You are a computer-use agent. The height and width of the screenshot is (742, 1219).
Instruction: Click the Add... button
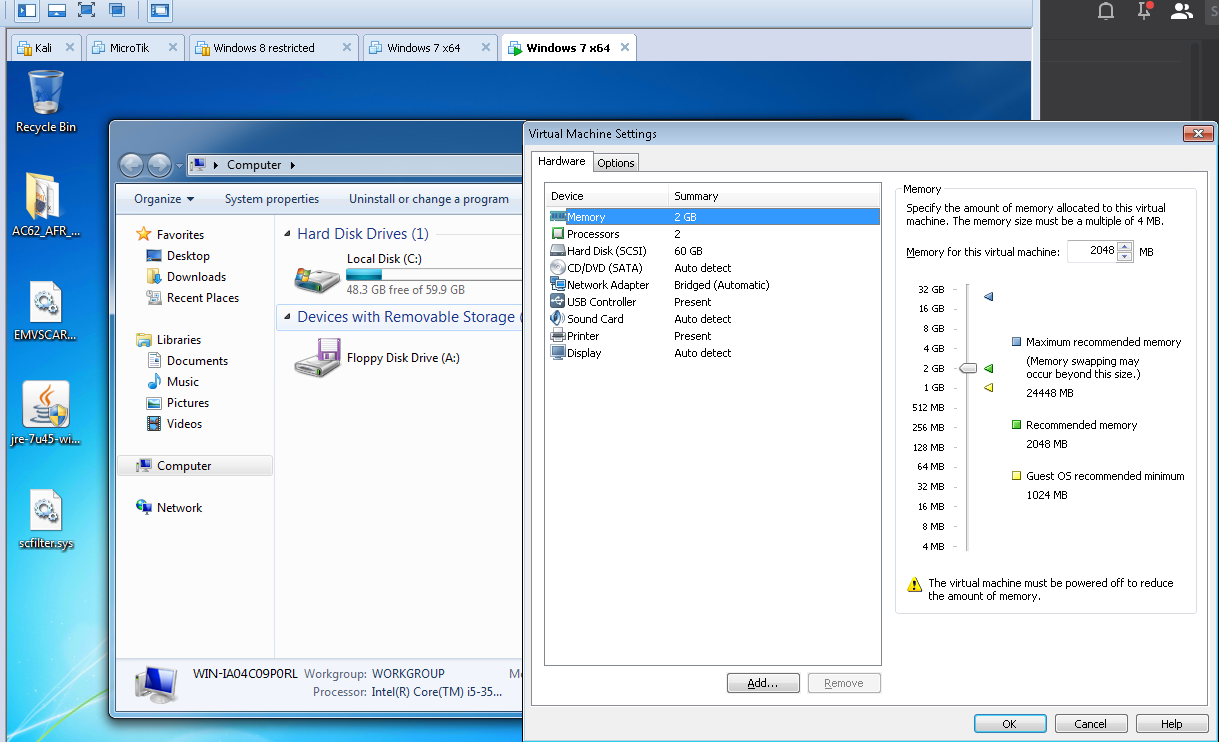763,683
